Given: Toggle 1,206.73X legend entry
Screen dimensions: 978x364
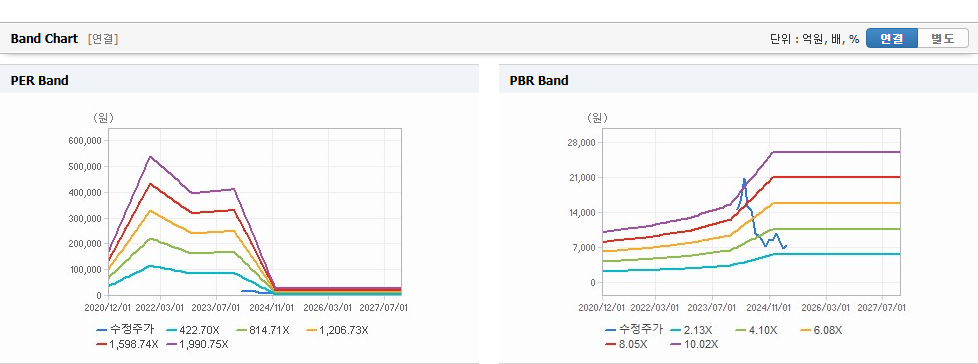Looking at the screenshot, I should click(x=337, y=330).
